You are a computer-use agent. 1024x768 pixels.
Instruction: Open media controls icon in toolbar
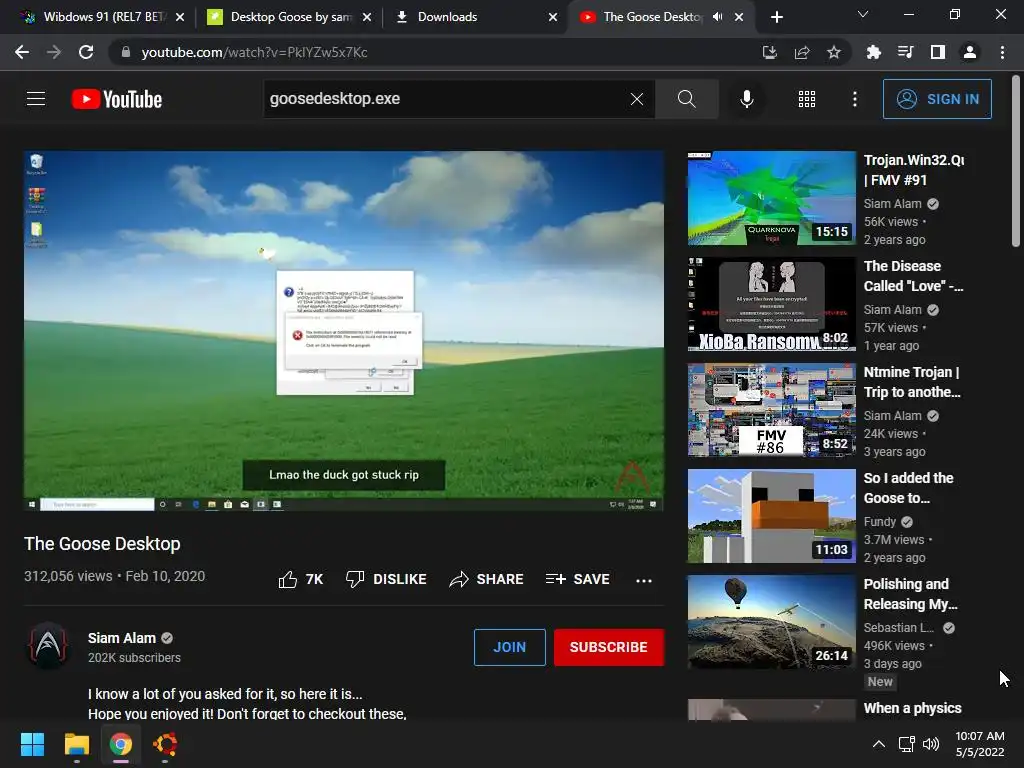906,52
